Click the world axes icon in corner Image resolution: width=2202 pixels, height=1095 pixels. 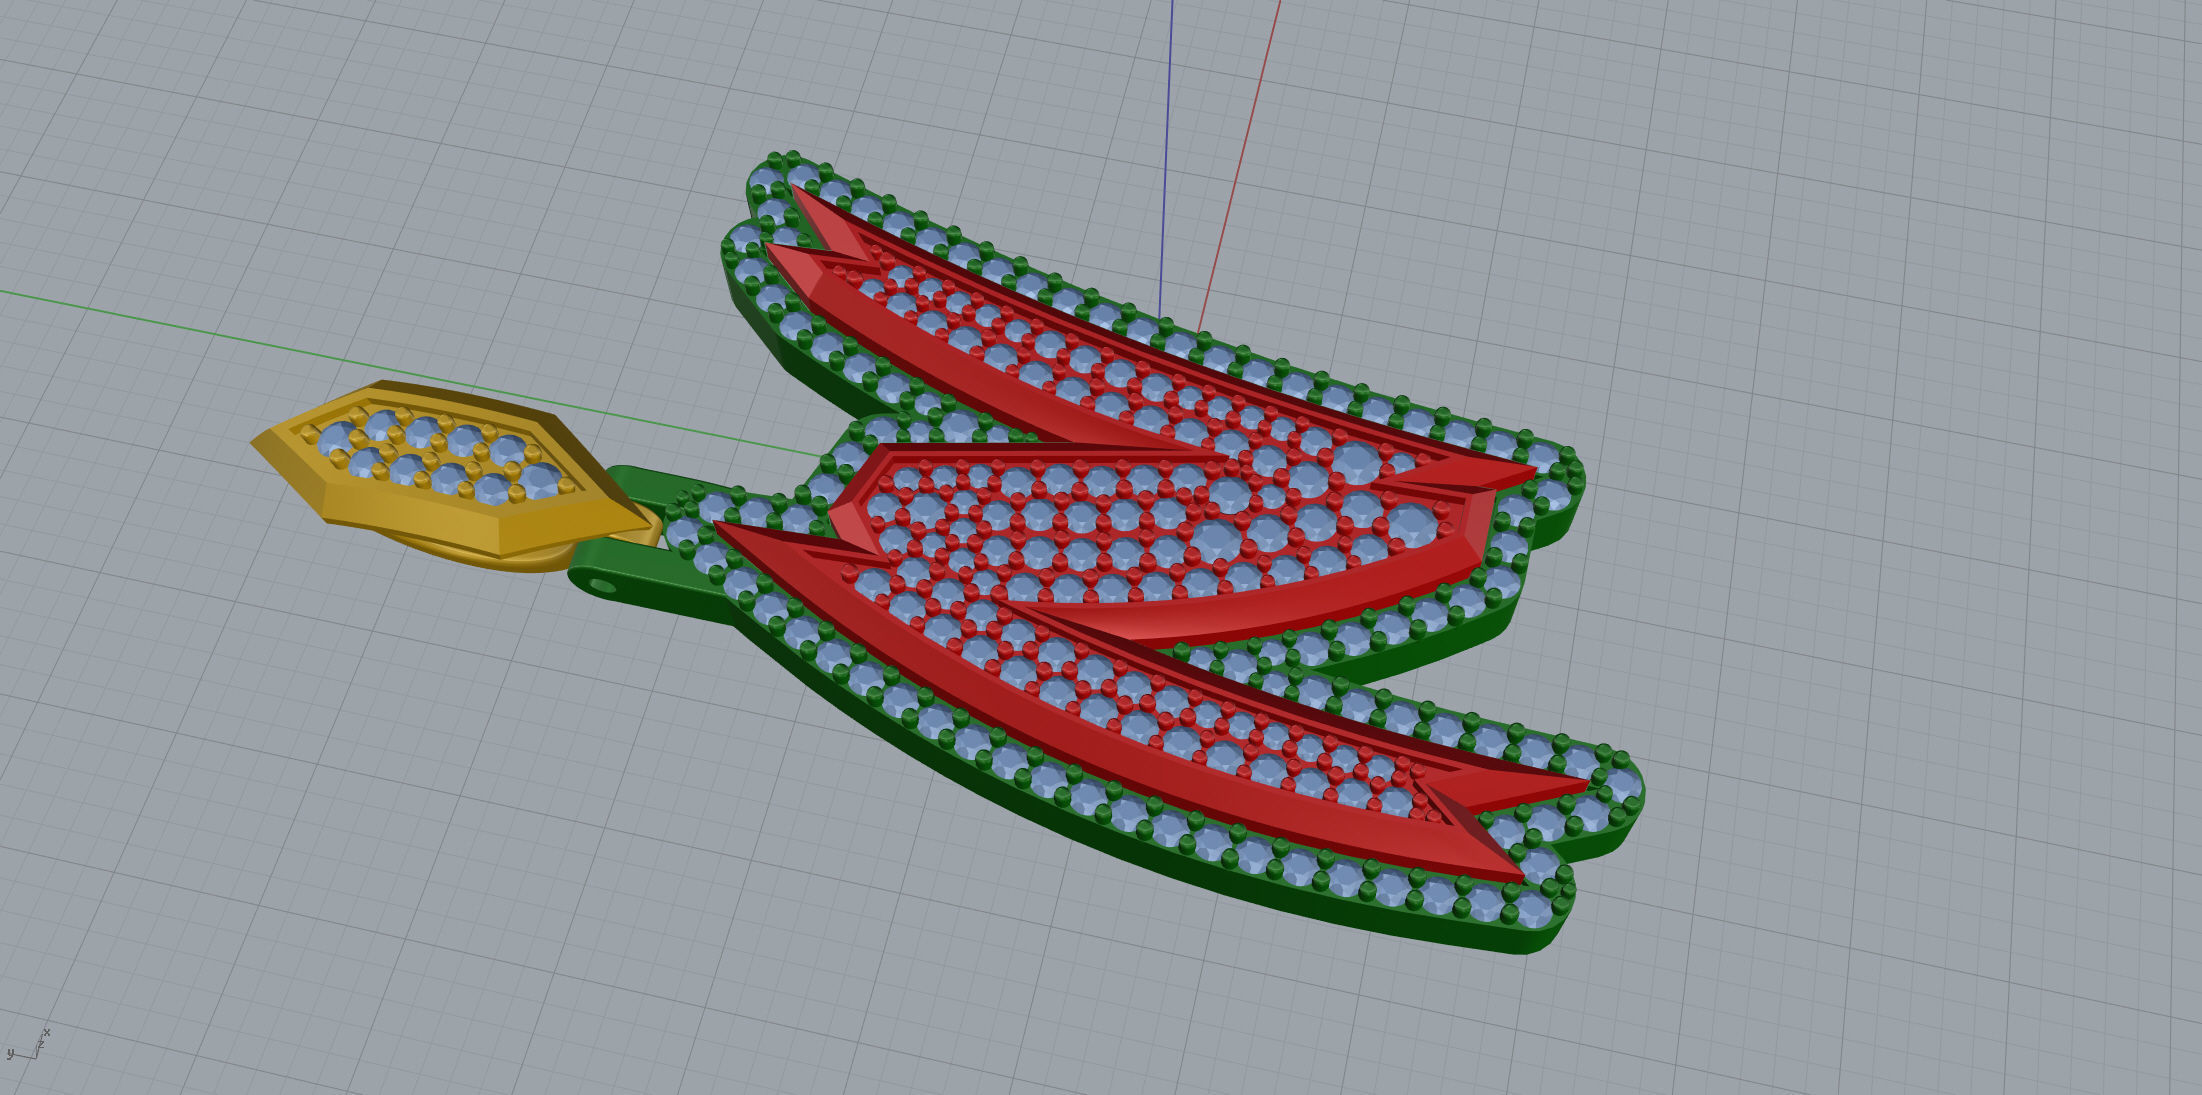(26, 1045)
